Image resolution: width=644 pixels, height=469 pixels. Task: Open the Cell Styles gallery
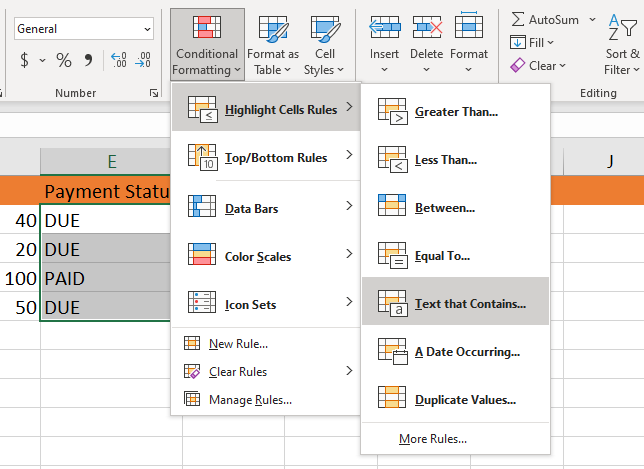[324, 45]
